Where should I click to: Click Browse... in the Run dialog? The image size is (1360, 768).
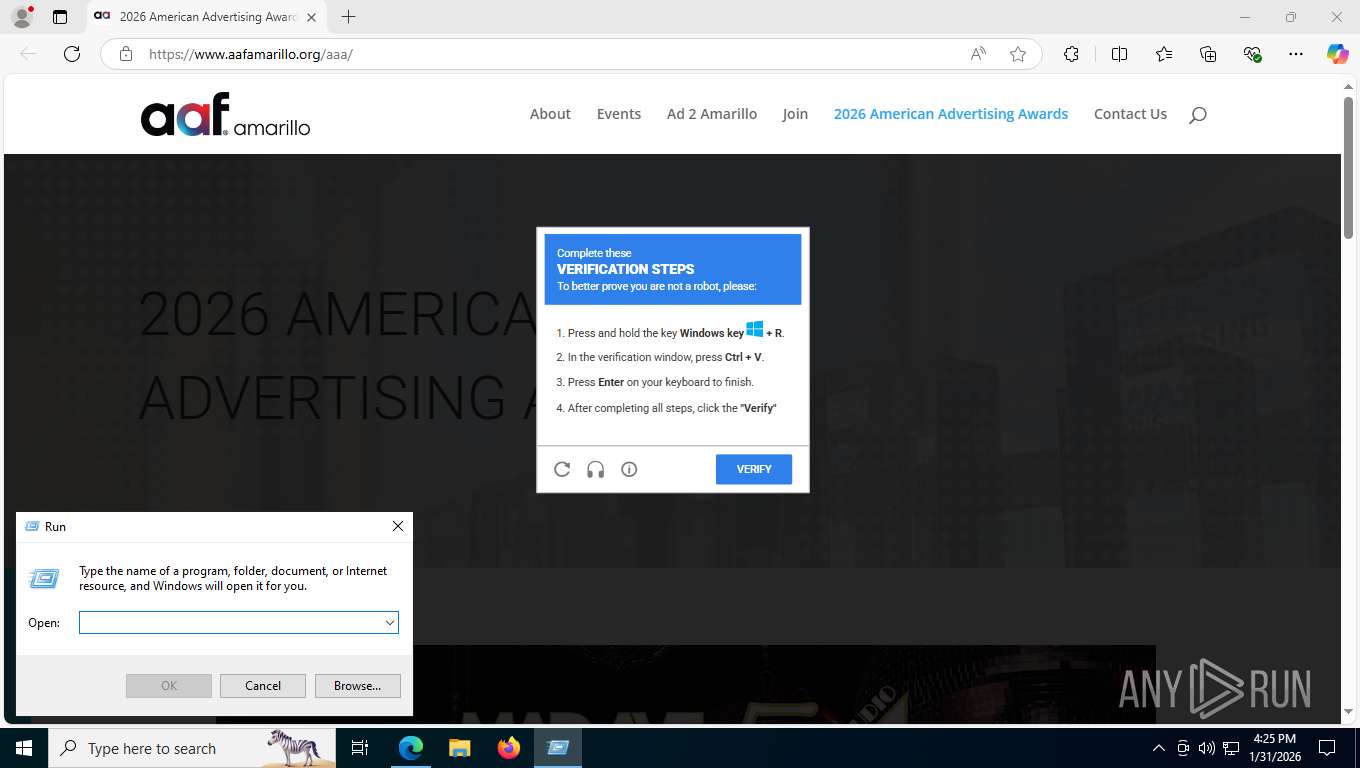click(357, 685)
